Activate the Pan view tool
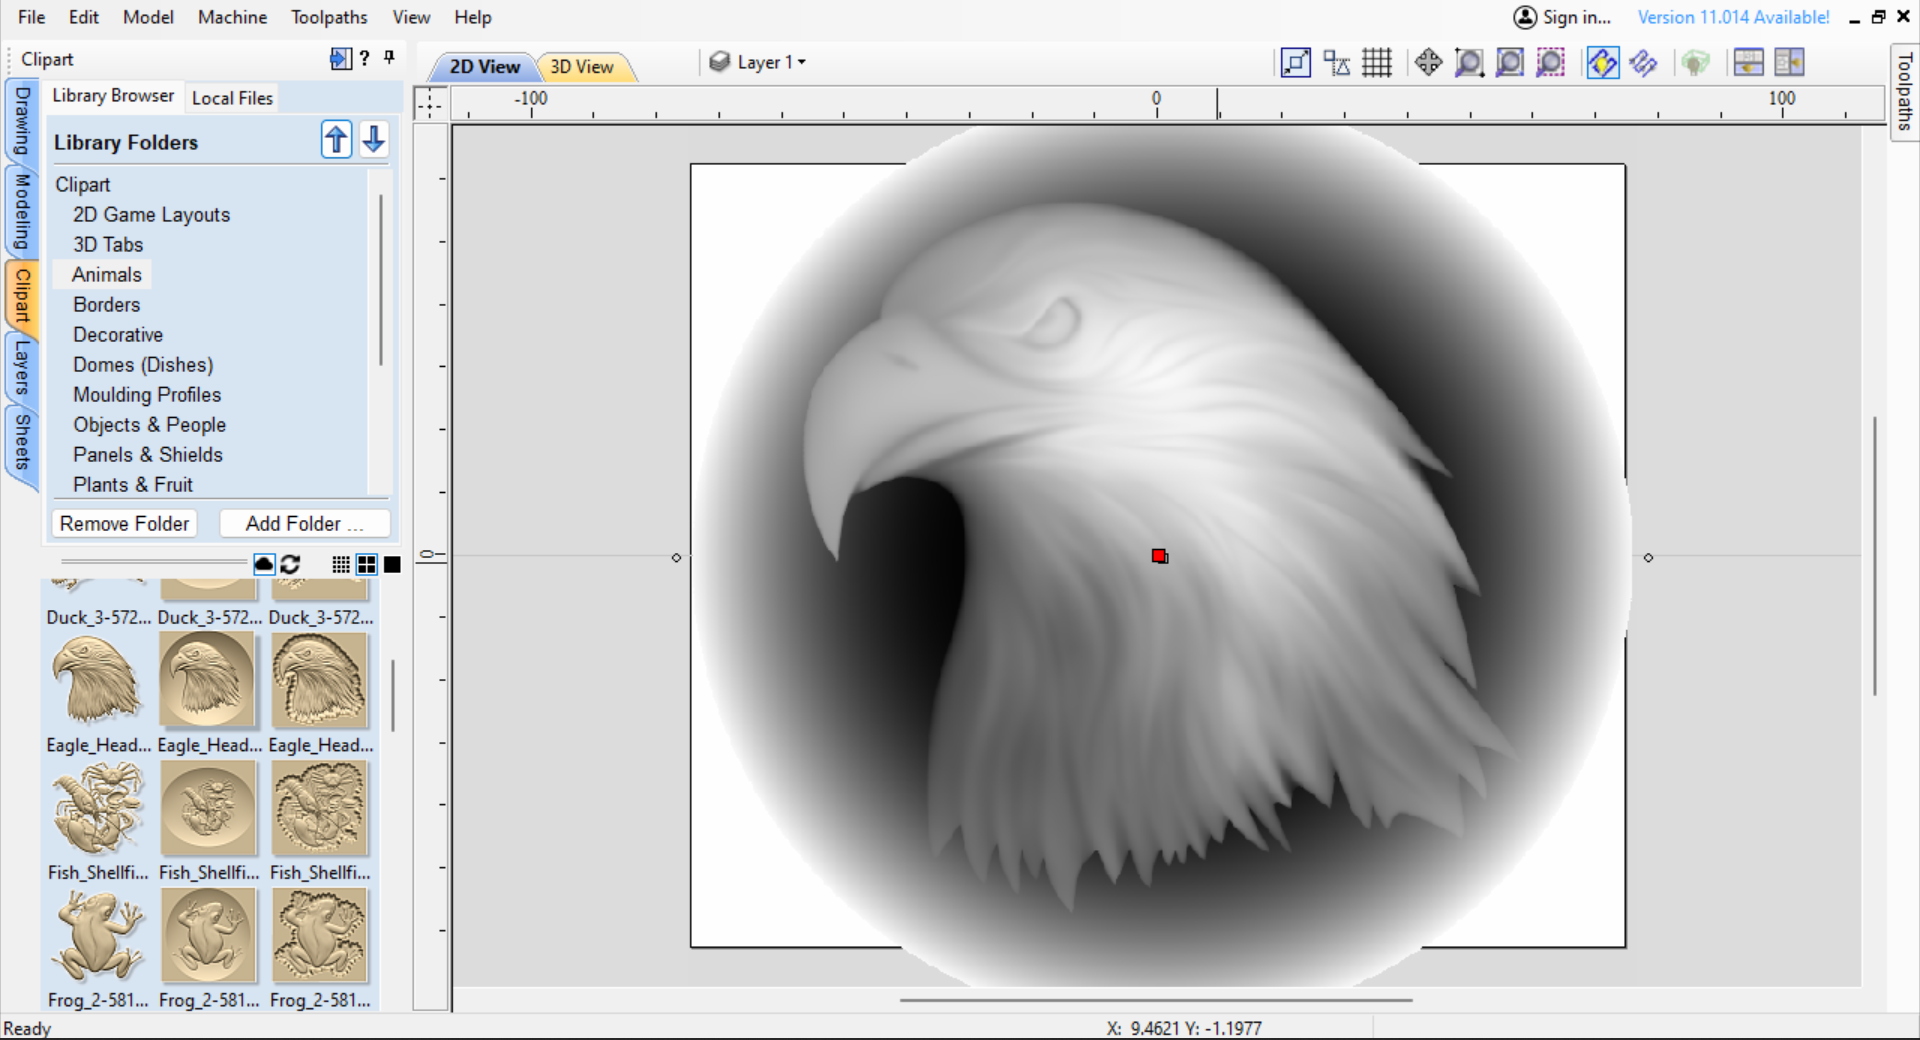Screen dimensions: 1920x1040 [x=1428, y=62]
